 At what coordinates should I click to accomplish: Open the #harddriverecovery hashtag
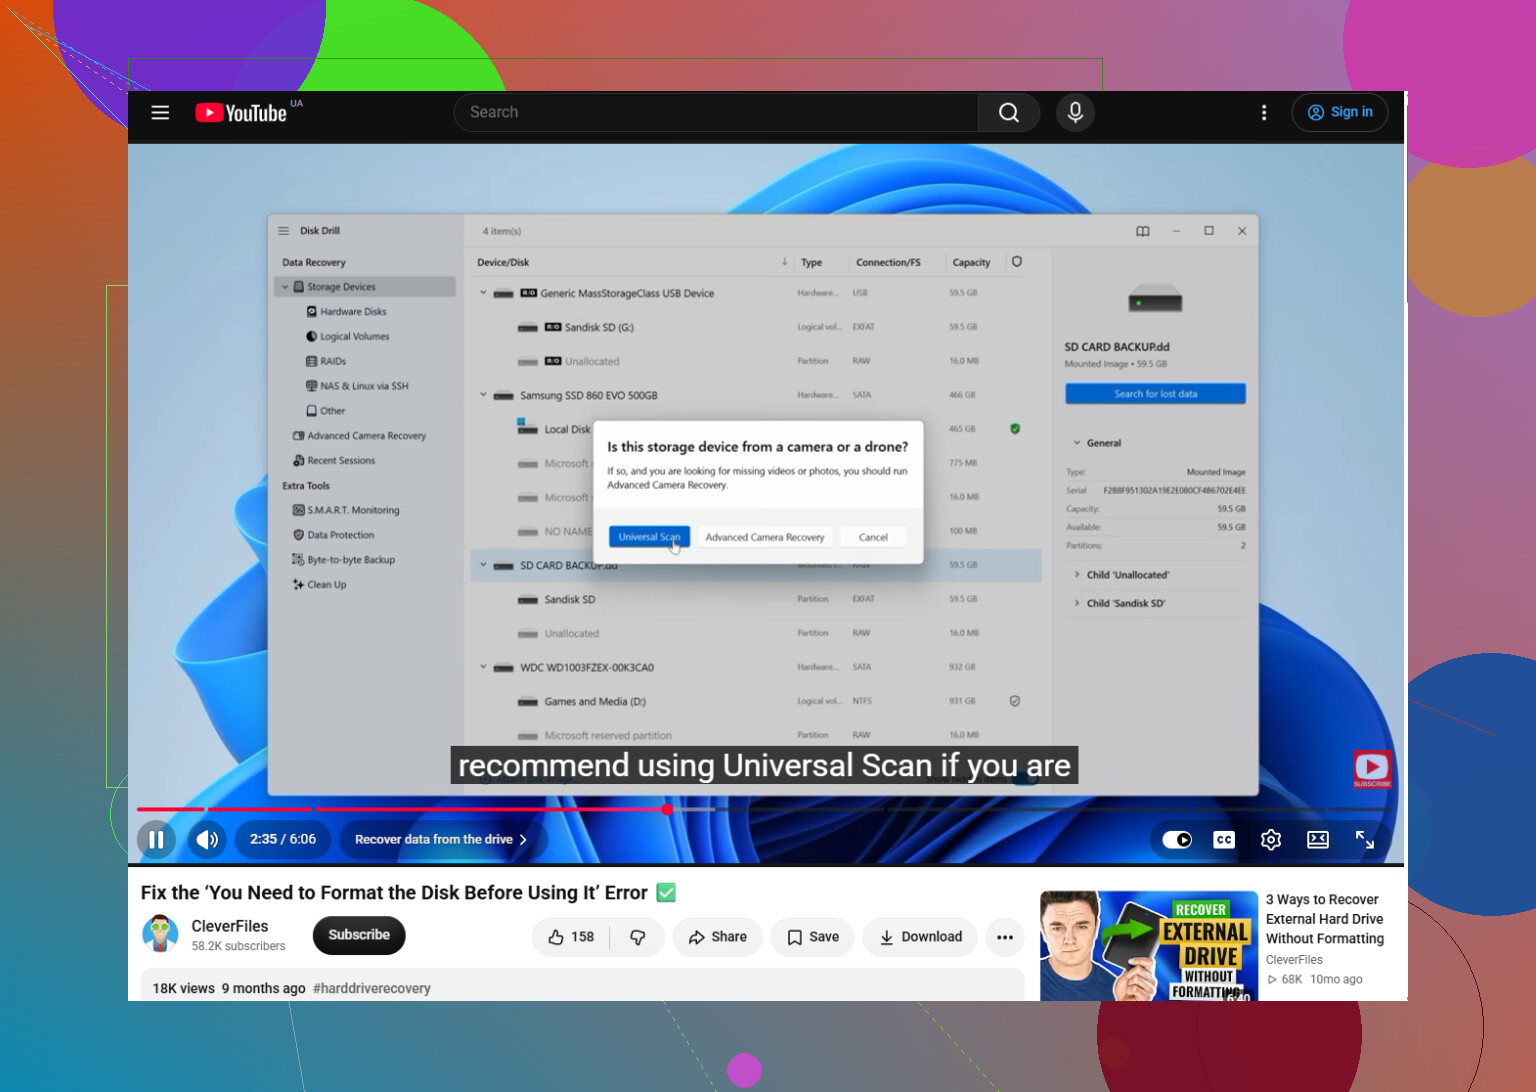[372, 988]
